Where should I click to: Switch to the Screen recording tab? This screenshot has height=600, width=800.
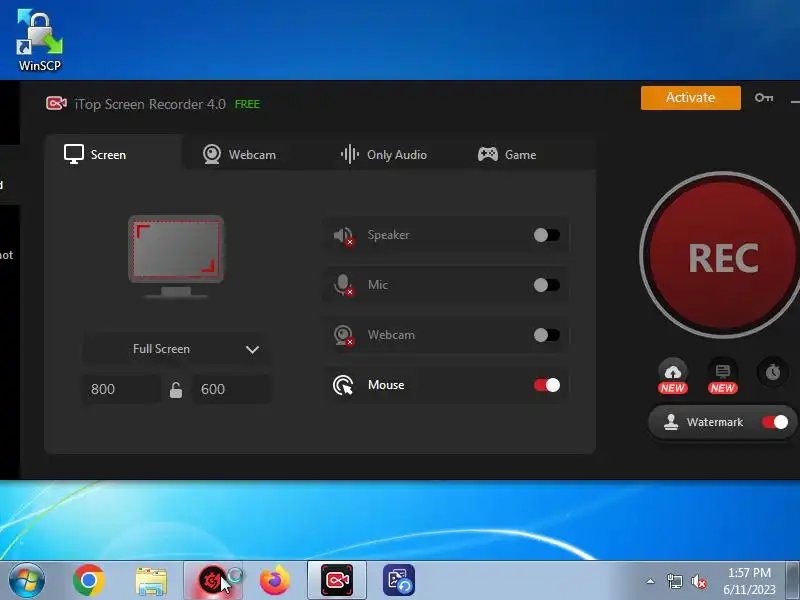click(113, 154)
